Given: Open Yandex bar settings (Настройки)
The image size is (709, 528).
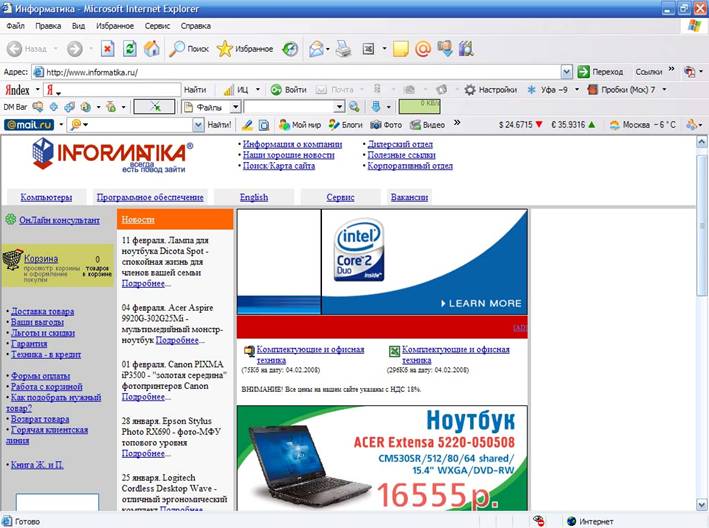Looking at the screenshot, I should point(490,90).
